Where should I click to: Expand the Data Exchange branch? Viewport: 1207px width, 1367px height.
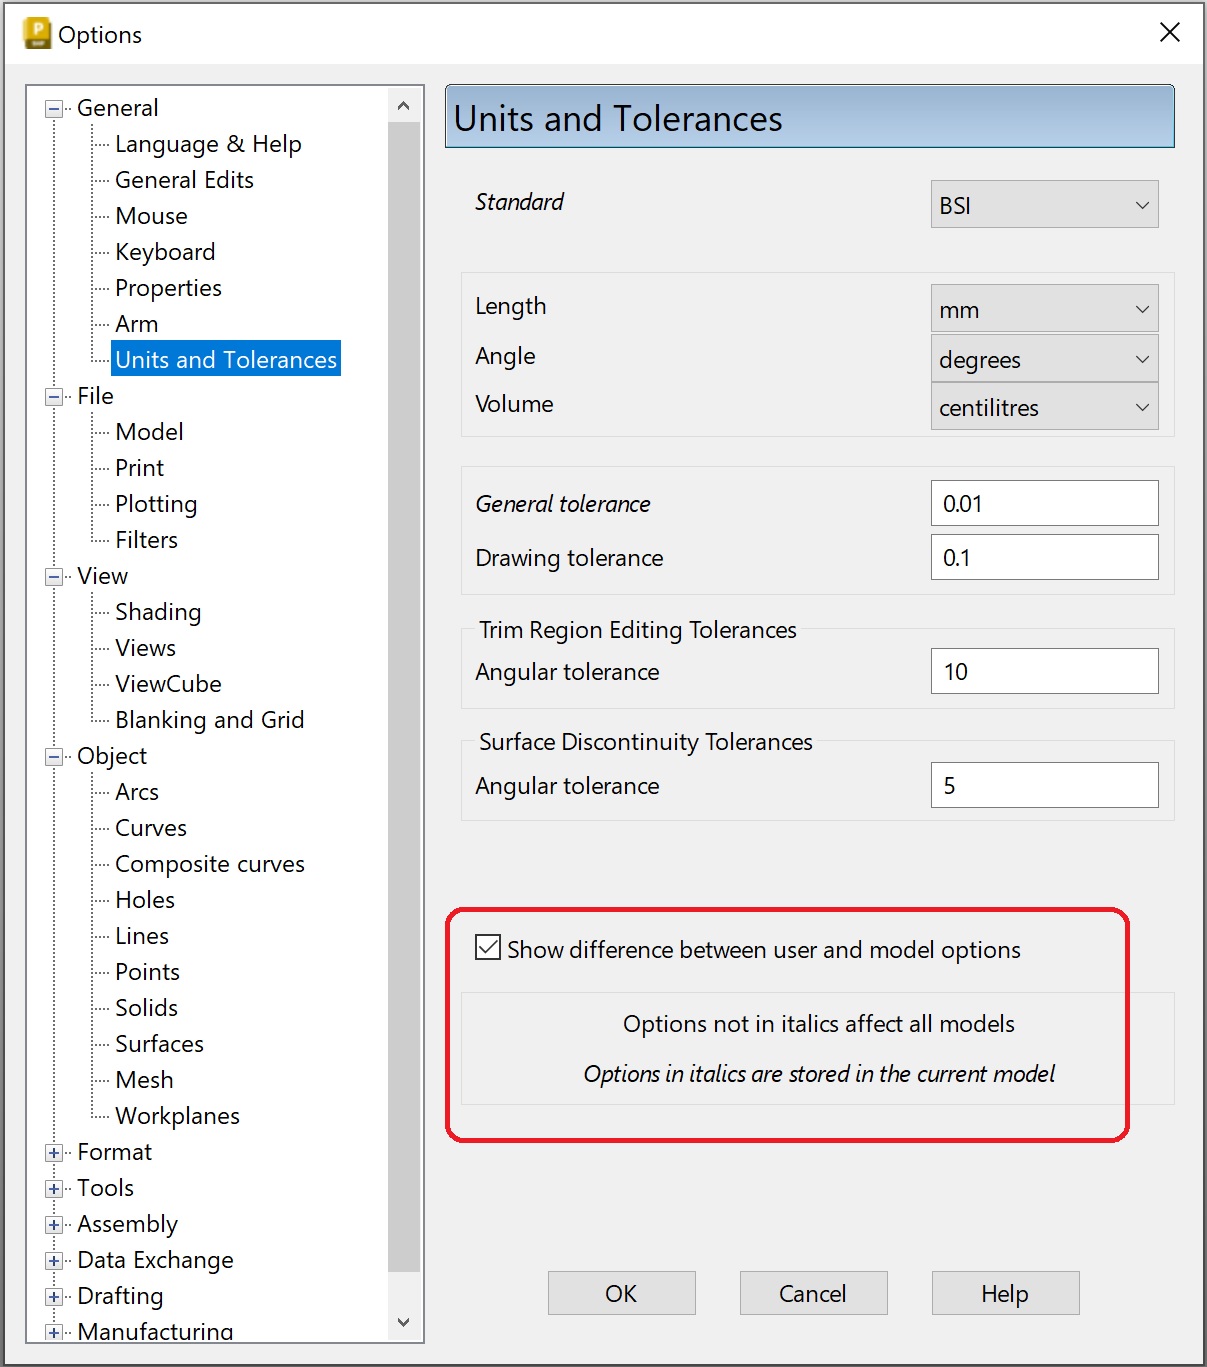coord(53,1259)
